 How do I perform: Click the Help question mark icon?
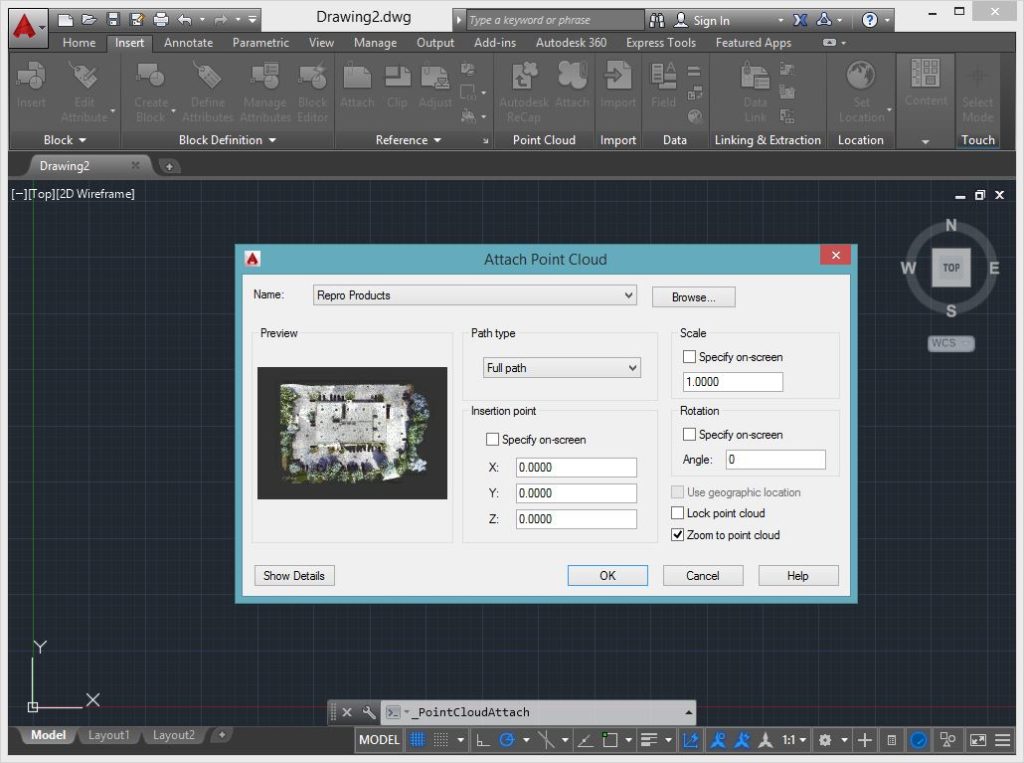tap(869, 20)
